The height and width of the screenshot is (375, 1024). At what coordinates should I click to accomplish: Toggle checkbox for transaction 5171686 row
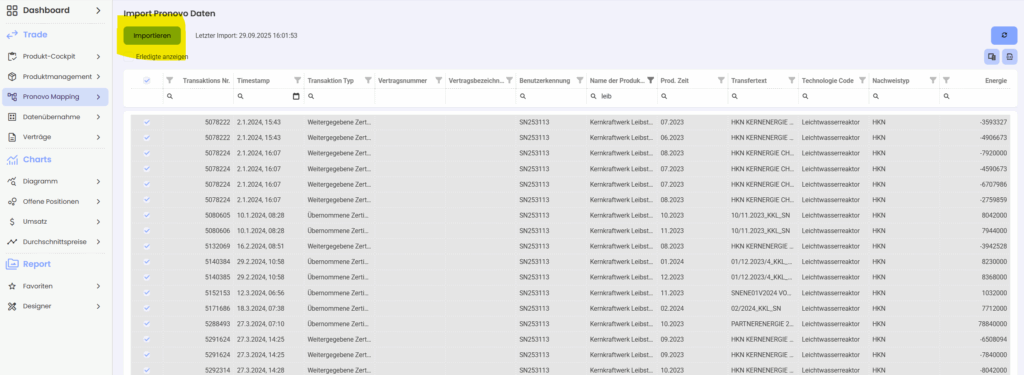(x=146, y=308)
